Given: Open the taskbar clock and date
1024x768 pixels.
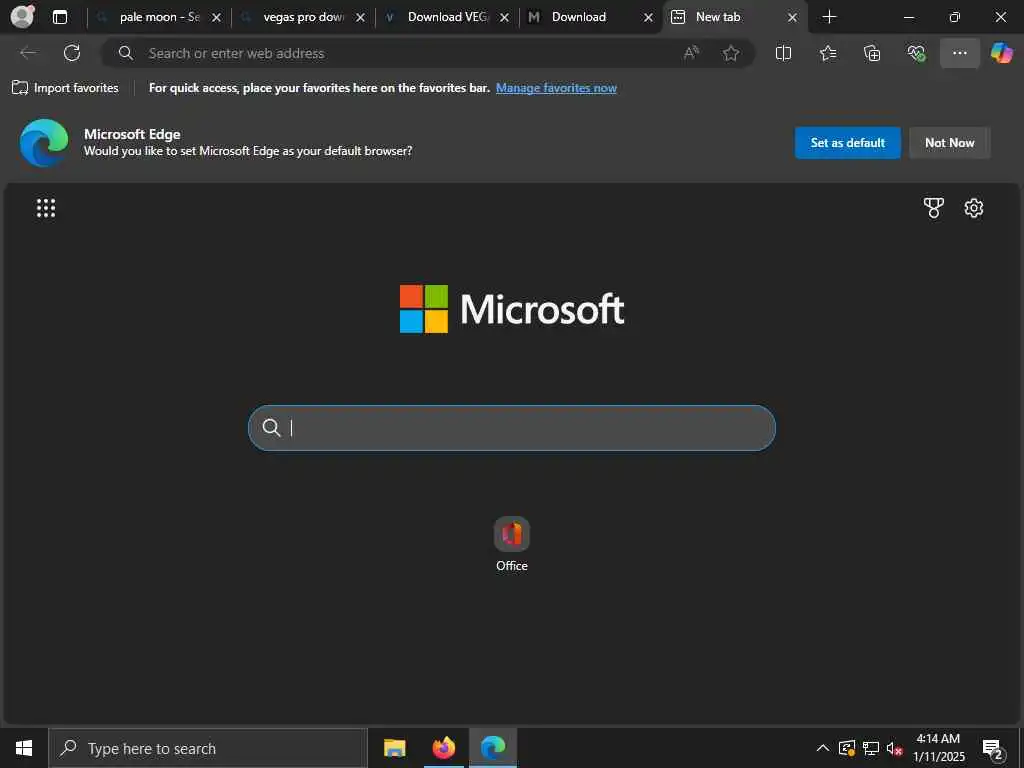Looking at the screenshot, I should pyautogui.click(x=938, y=748).
